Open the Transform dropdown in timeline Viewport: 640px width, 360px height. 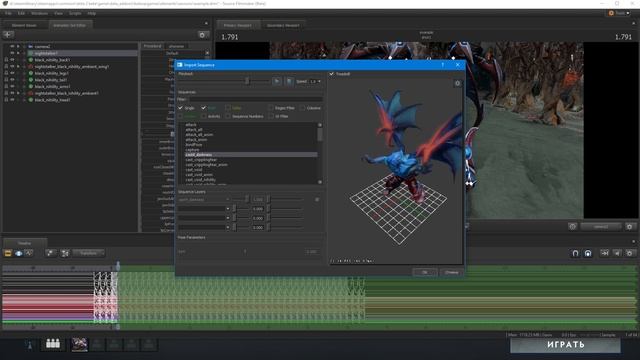pyautogui.click(x=88, y=253)
